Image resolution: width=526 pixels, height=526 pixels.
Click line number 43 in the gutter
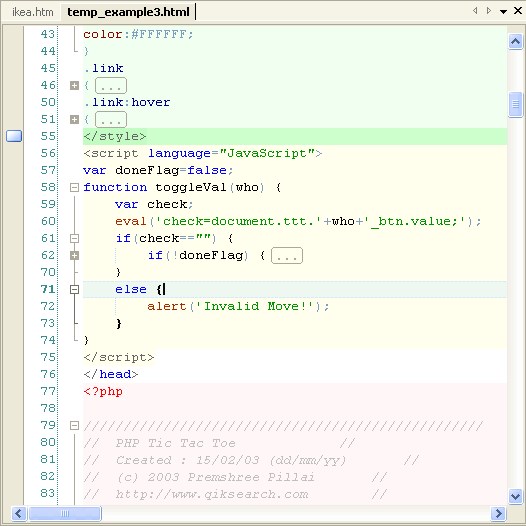tap(48, 34)
